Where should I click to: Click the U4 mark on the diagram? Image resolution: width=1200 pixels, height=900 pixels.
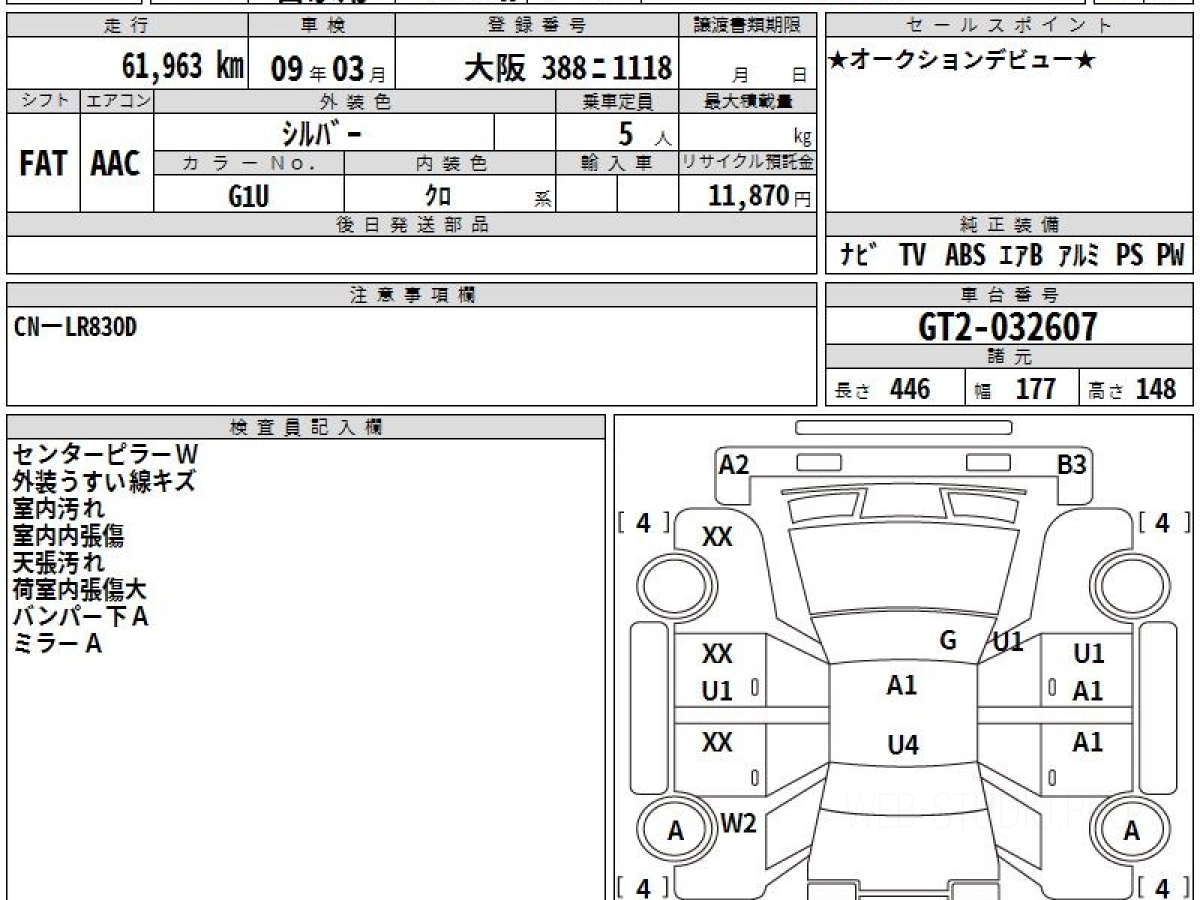tap(903, 745)
